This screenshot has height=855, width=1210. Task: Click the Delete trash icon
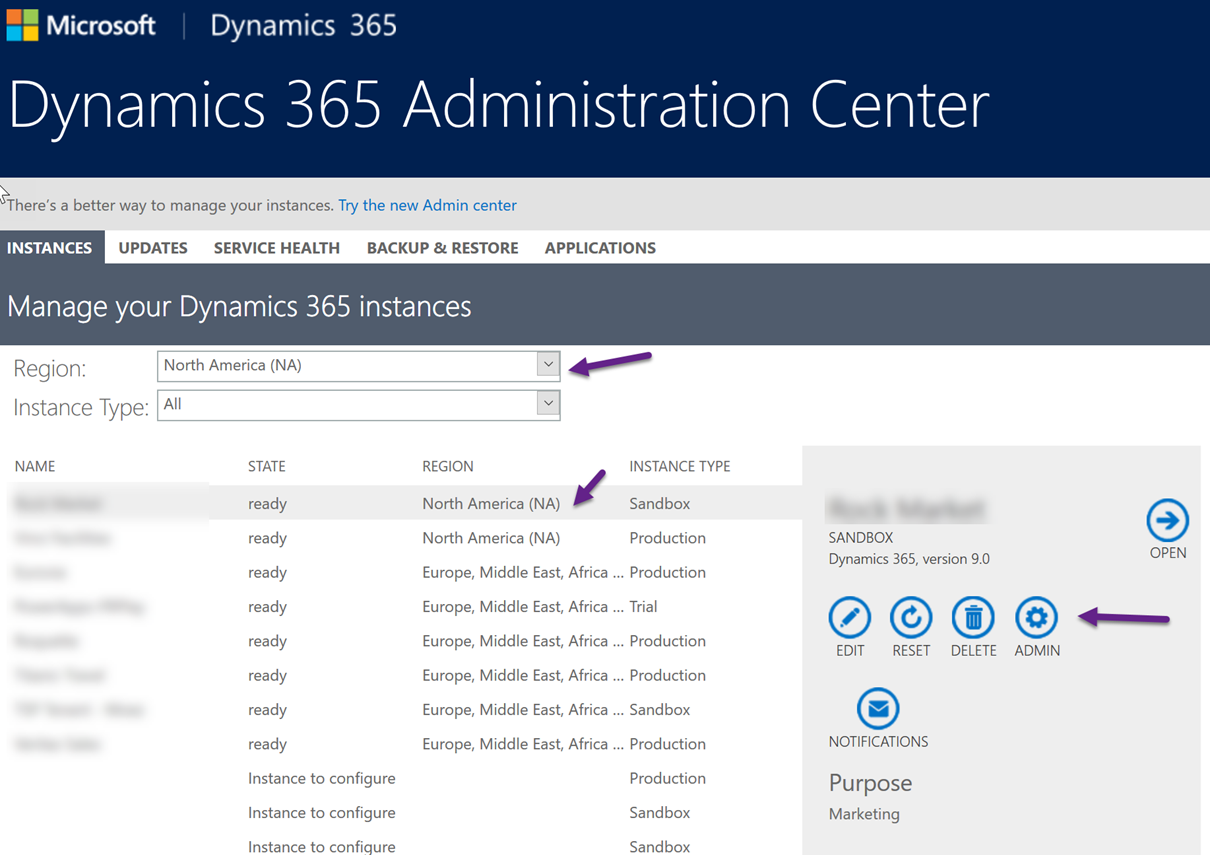(x=973, y=617)
